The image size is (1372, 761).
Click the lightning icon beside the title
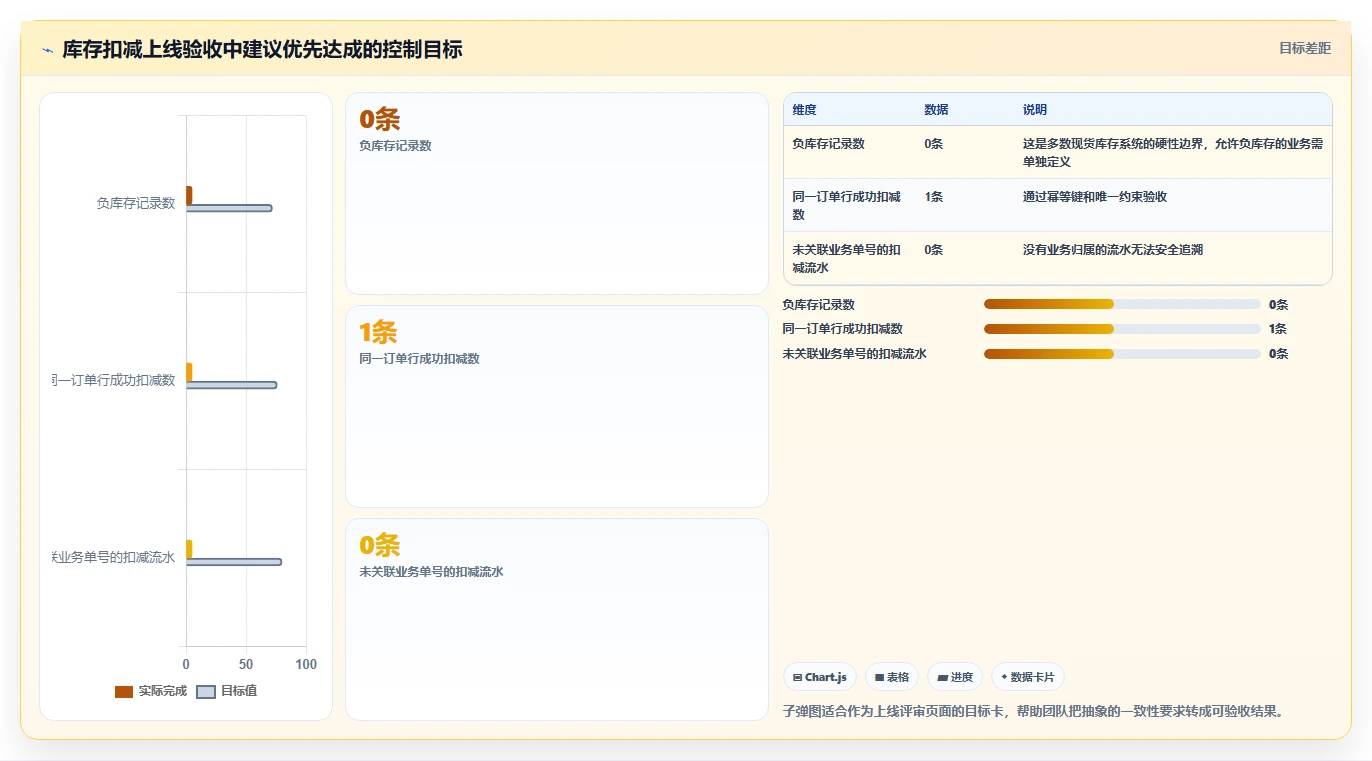pos(47,50)
